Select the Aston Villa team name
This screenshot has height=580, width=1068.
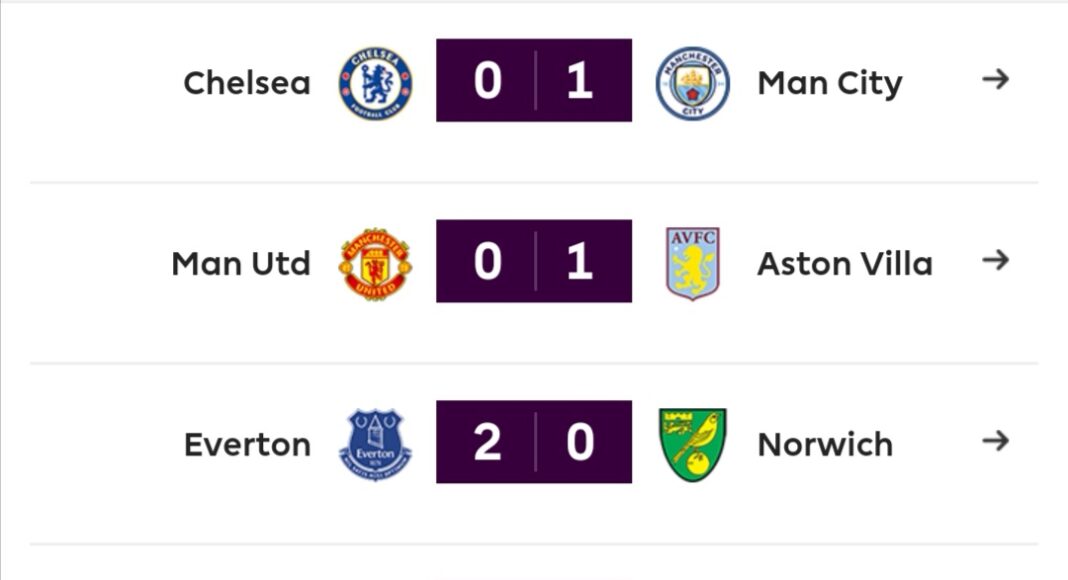pos(845,264)
